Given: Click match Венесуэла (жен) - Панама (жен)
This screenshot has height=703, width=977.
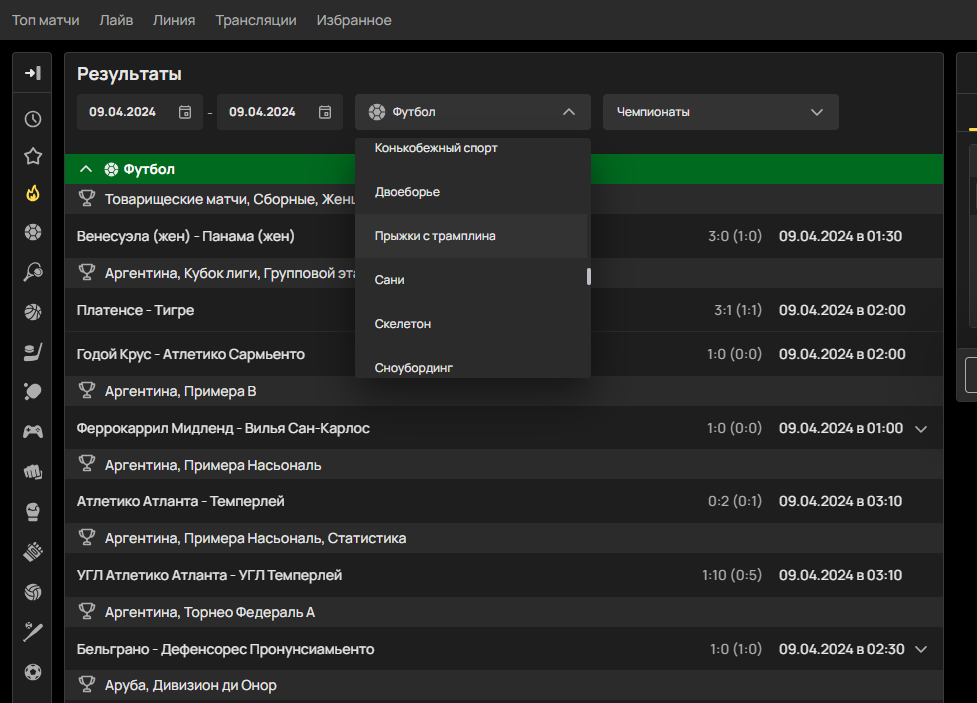Looking at the screenshot, I should pos(185,236).
